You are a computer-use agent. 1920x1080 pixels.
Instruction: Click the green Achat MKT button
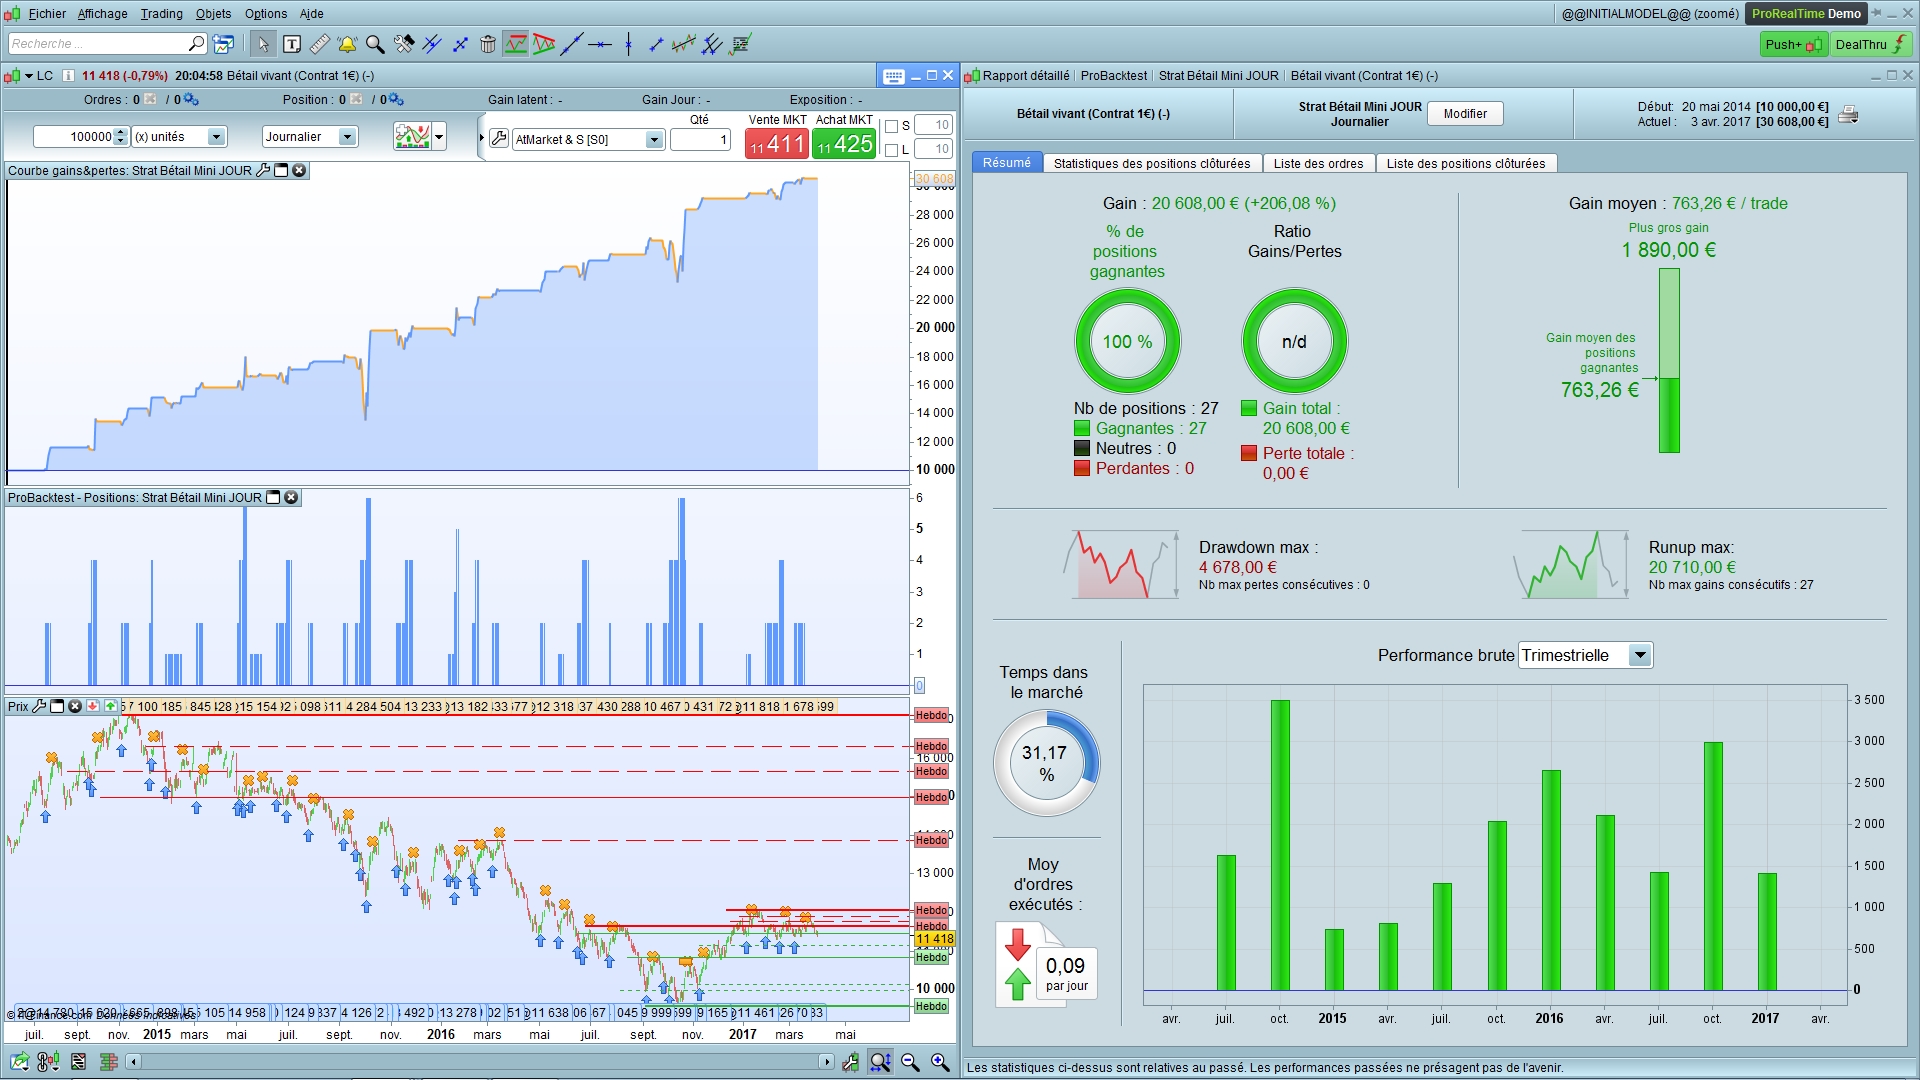(845, 144)
